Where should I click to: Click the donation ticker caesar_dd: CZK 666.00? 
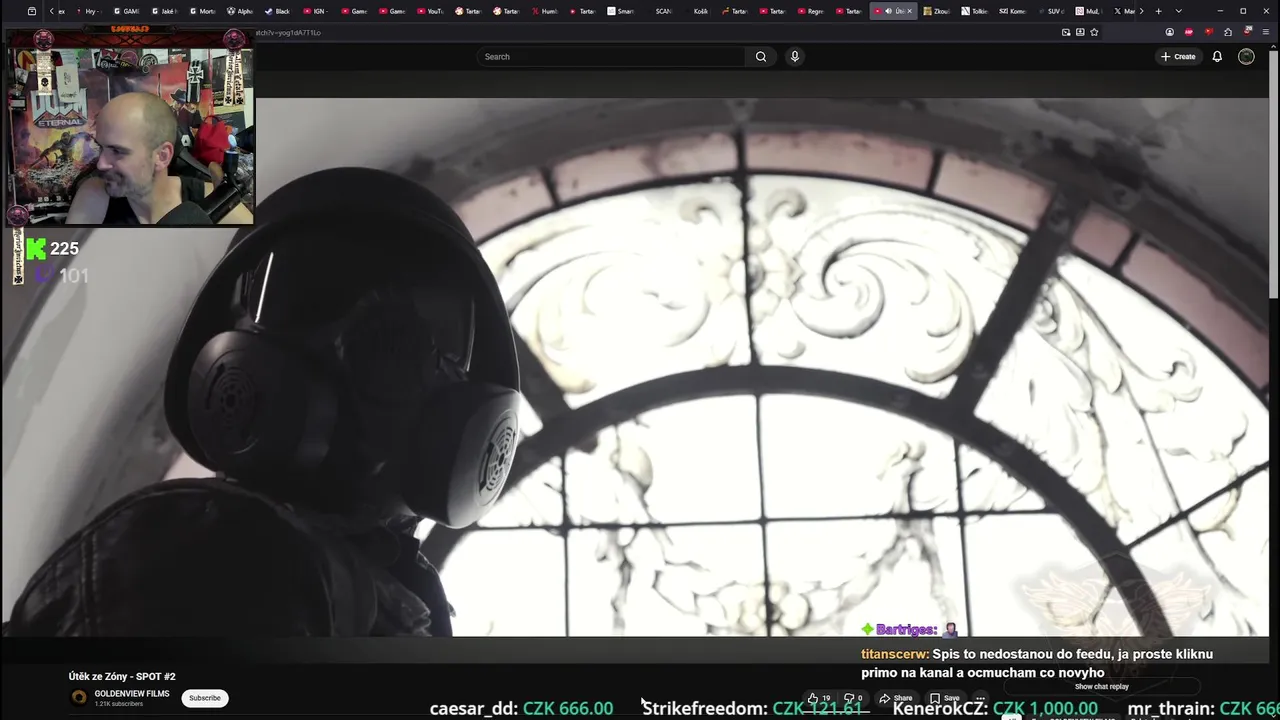[x=521, y=708]
